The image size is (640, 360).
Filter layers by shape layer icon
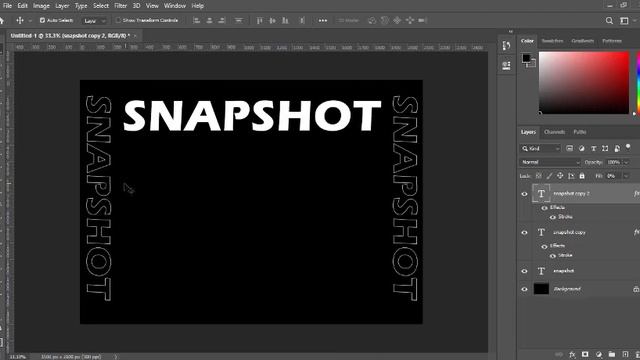coord(605,149)
